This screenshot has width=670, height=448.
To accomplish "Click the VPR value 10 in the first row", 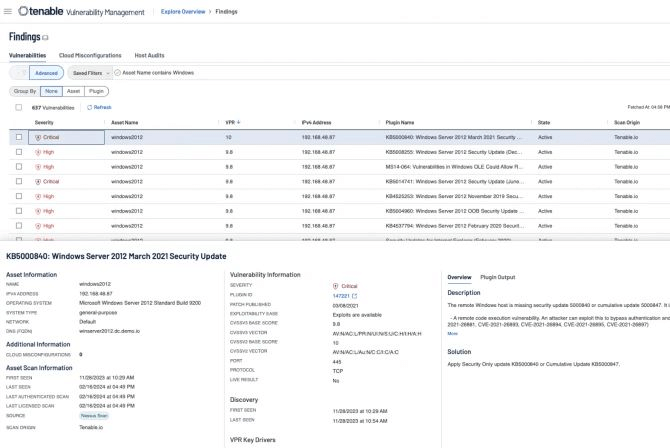I will (x=228, y=137).
